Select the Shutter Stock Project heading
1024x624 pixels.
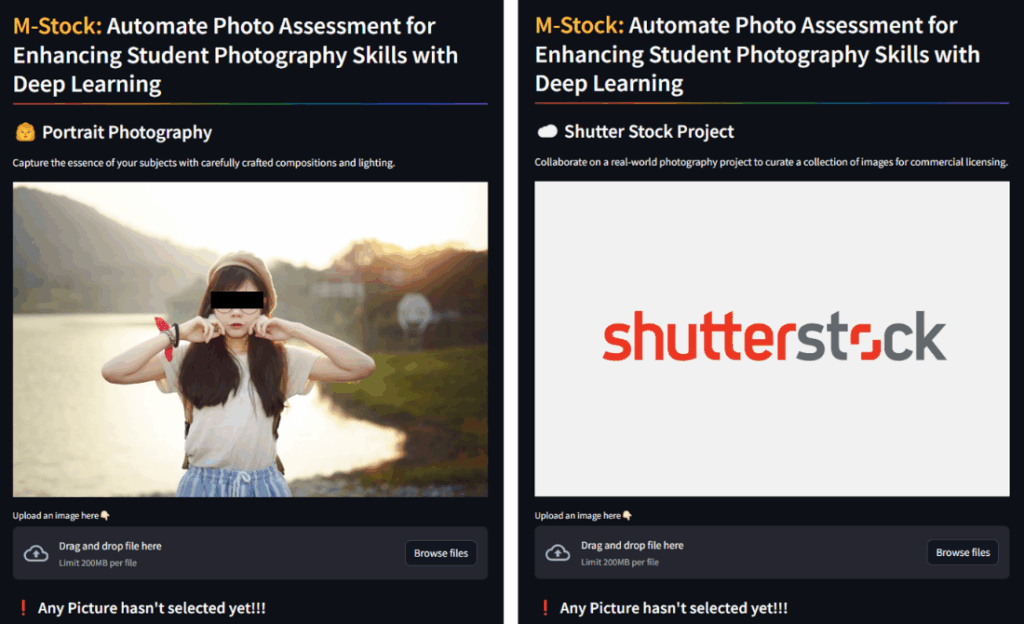[x=649, y=132]
